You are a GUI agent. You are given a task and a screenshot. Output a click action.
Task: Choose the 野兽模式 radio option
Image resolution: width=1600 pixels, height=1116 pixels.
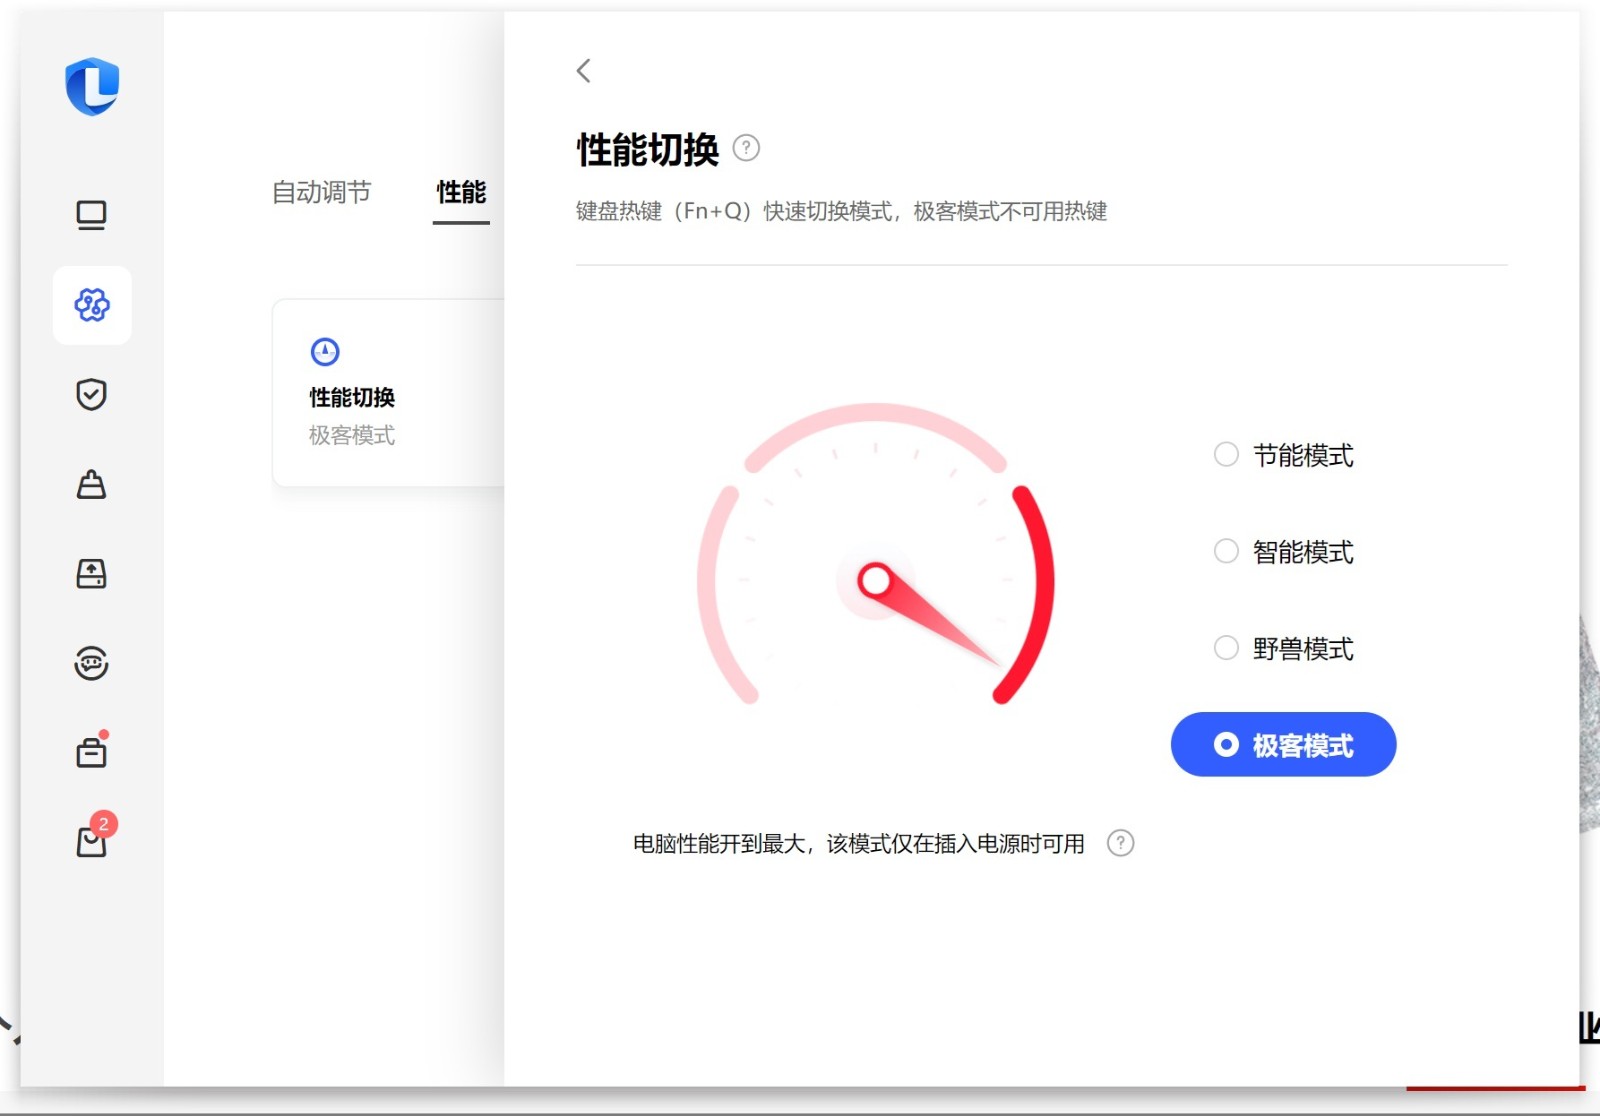[x=1226, y=648]
